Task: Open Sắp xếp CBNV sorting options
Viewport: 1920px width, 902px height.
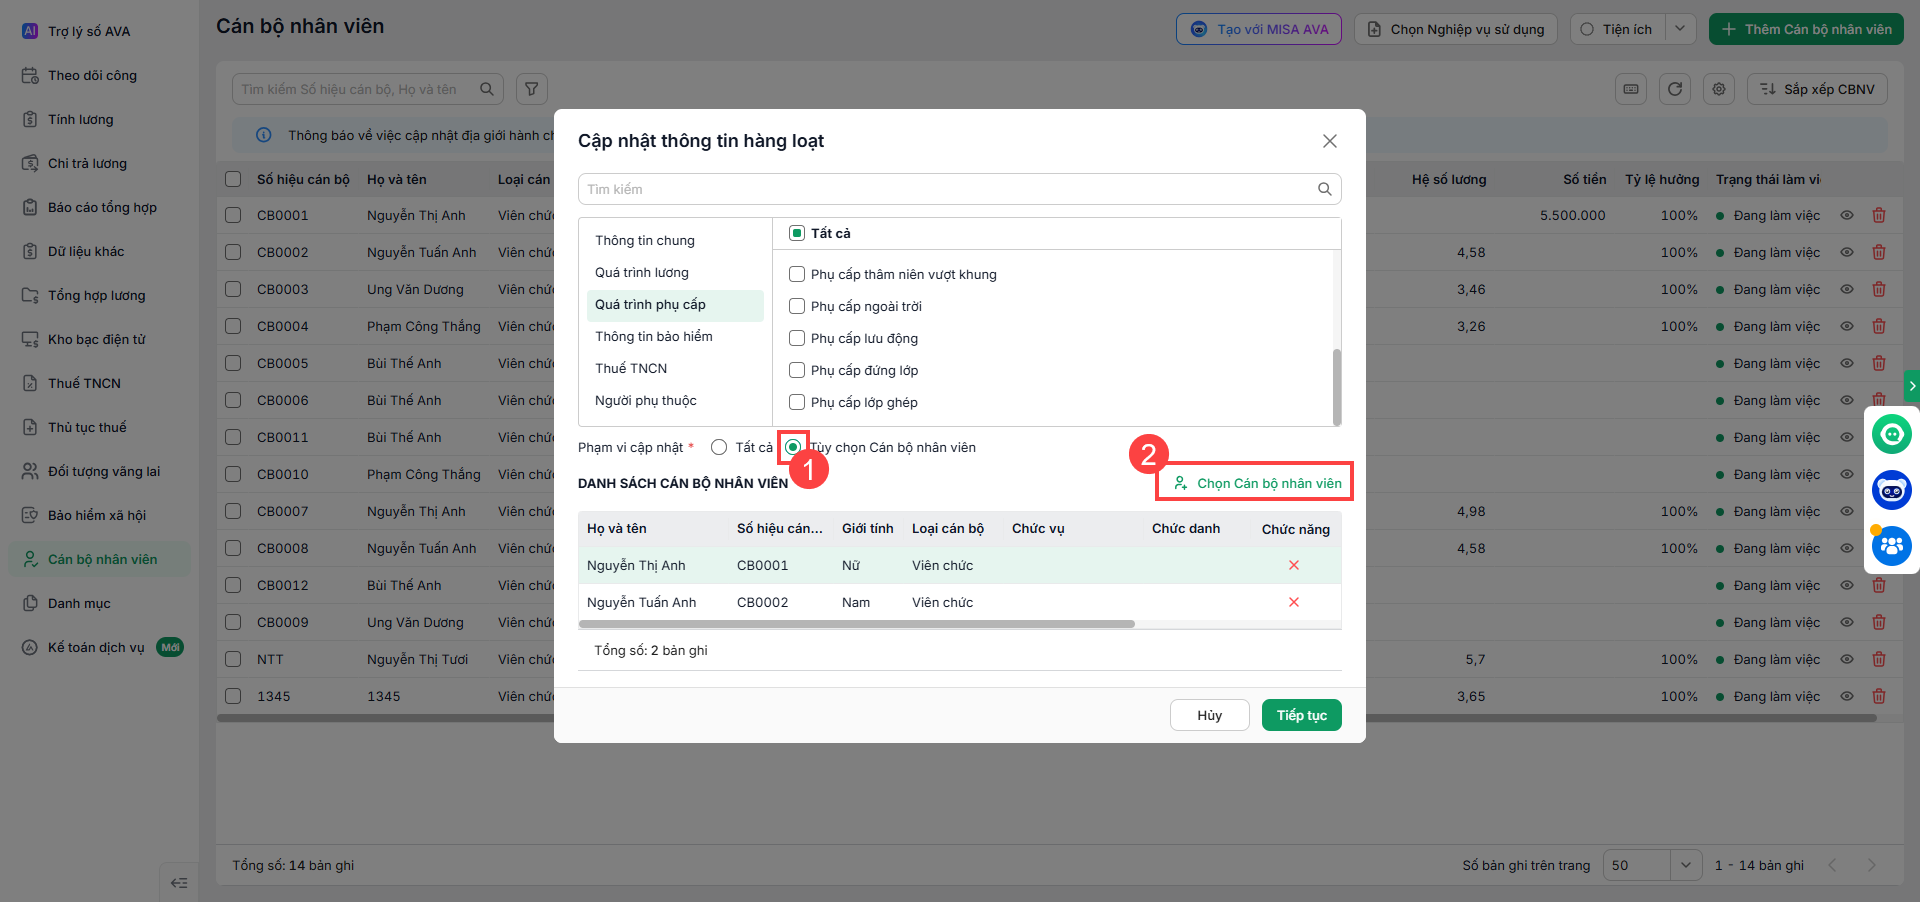Action: (x=1817, y=89)
